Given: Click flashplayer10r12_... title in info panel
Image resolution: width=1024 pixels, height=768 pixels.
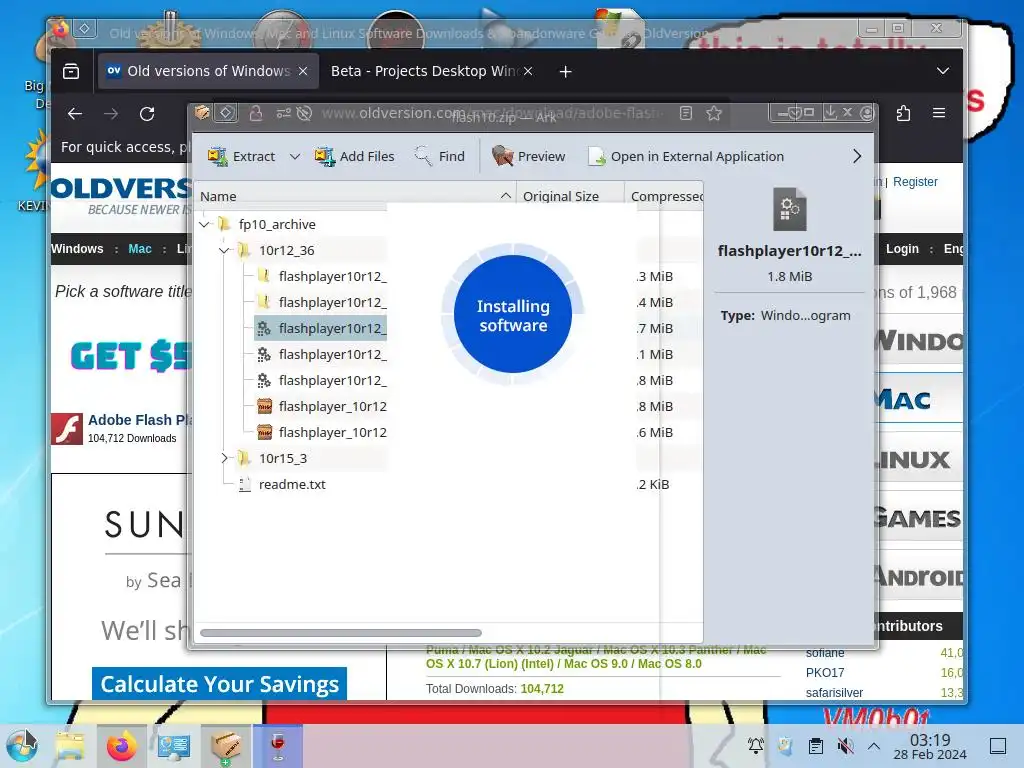Looking at the screenshot, I should [x=790, y=251].
